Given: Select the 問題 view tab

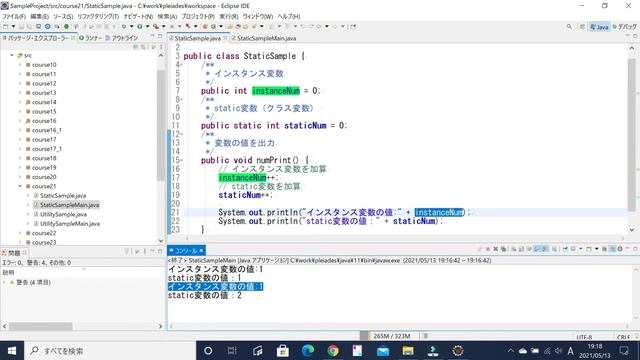Looking at the screenshot, I should 13,253.
